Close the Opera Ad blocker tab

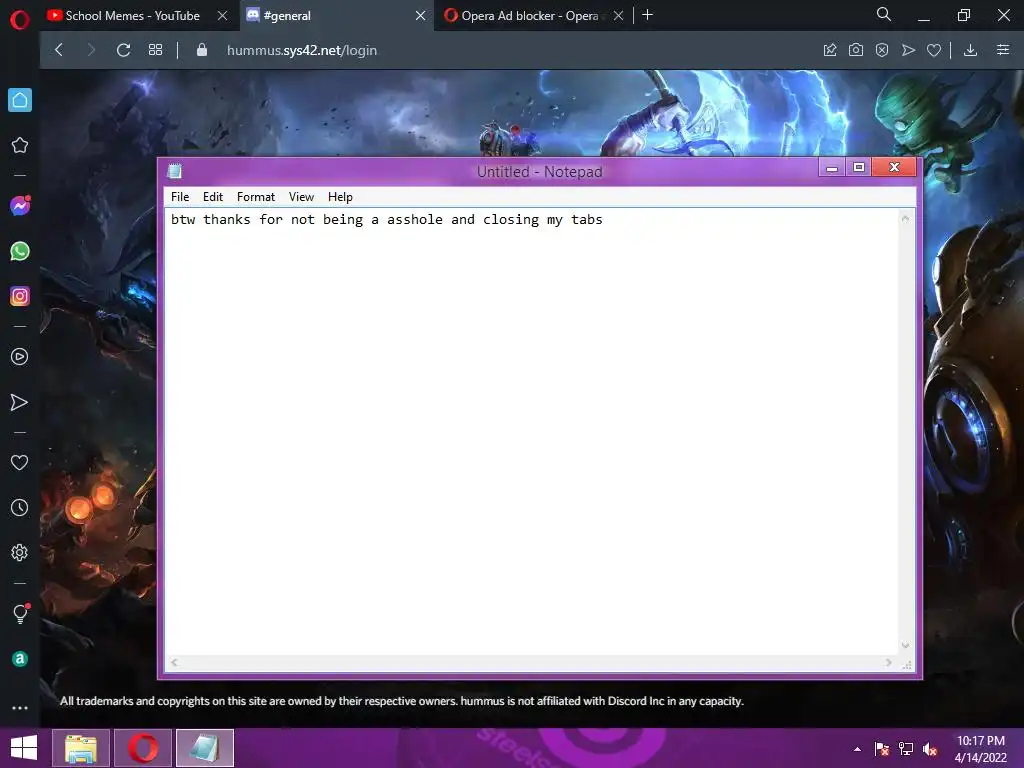click(x=618, y=16)
